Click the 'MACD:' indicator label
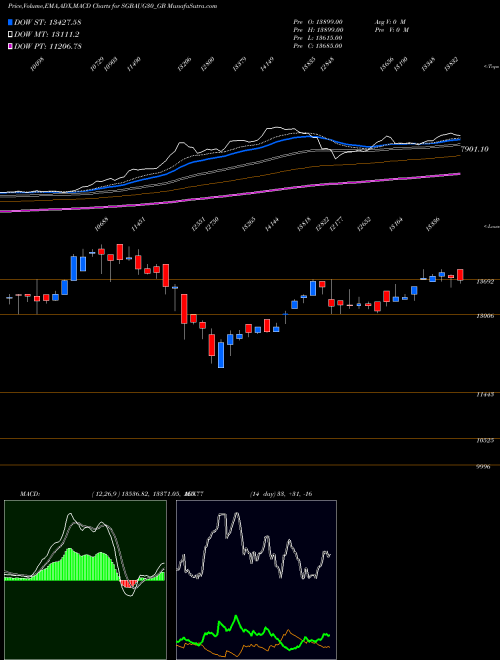 tap(30, 494)
